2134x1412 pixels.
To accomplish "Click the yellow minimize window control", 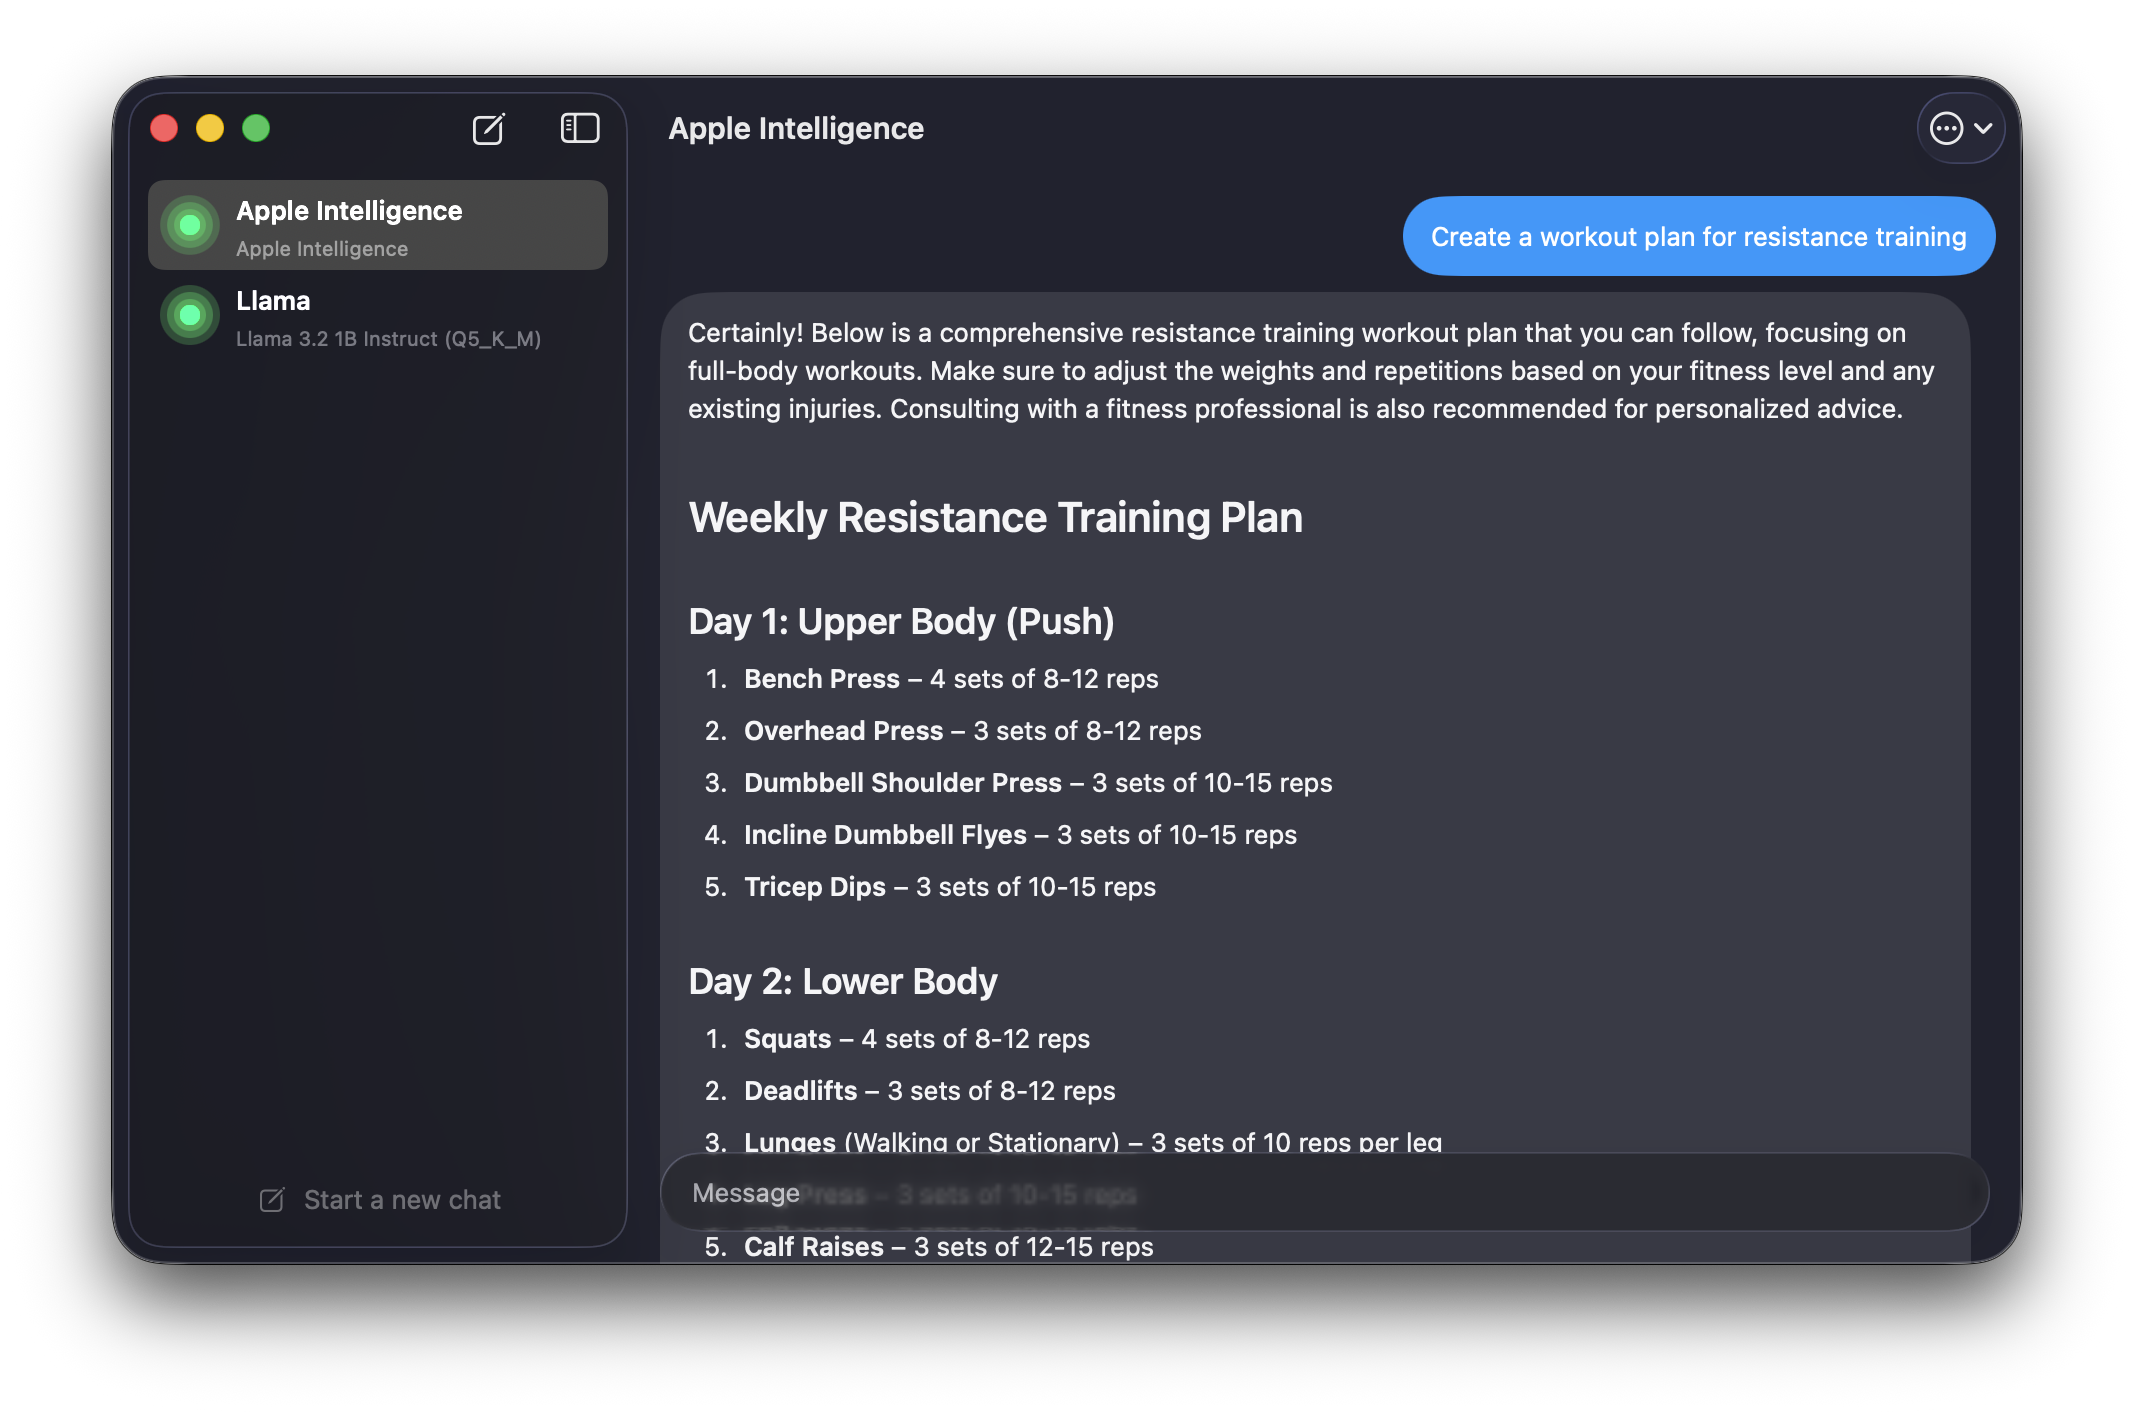I will [209, 128].
